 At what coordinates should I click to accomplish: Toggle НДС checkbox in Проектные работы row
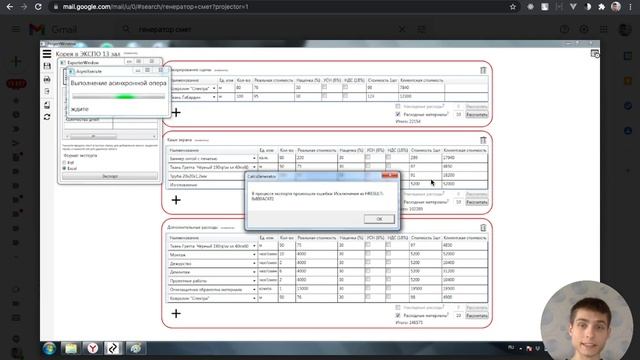point(388,280)
